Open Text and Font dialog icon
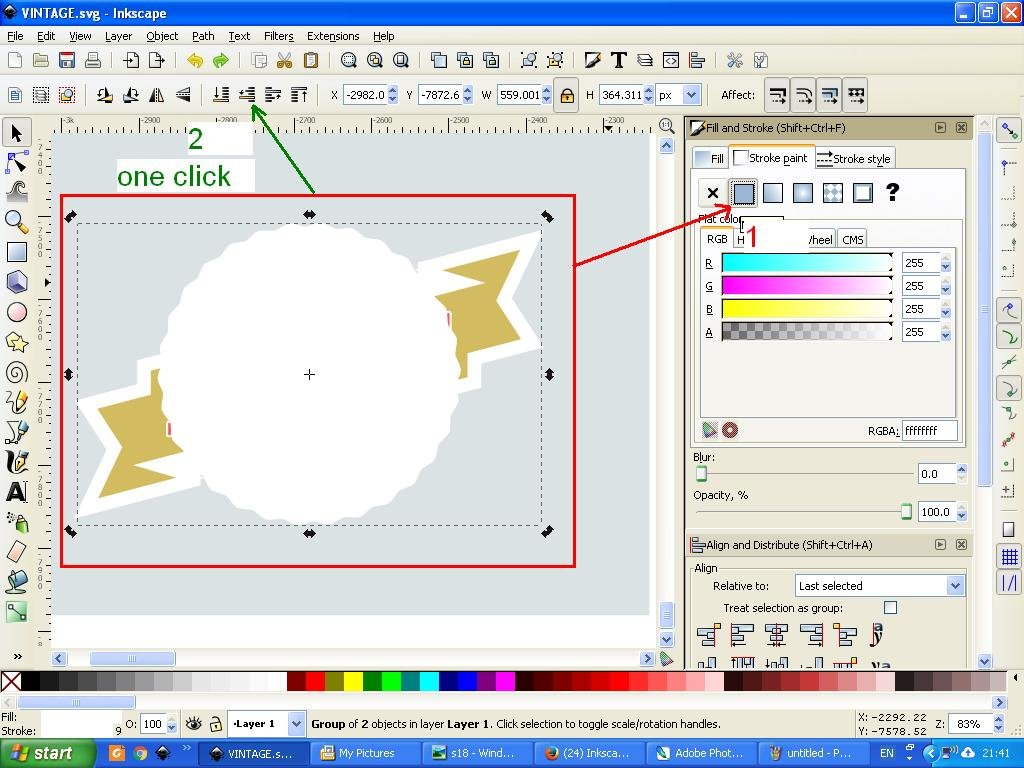 [618, 61]
